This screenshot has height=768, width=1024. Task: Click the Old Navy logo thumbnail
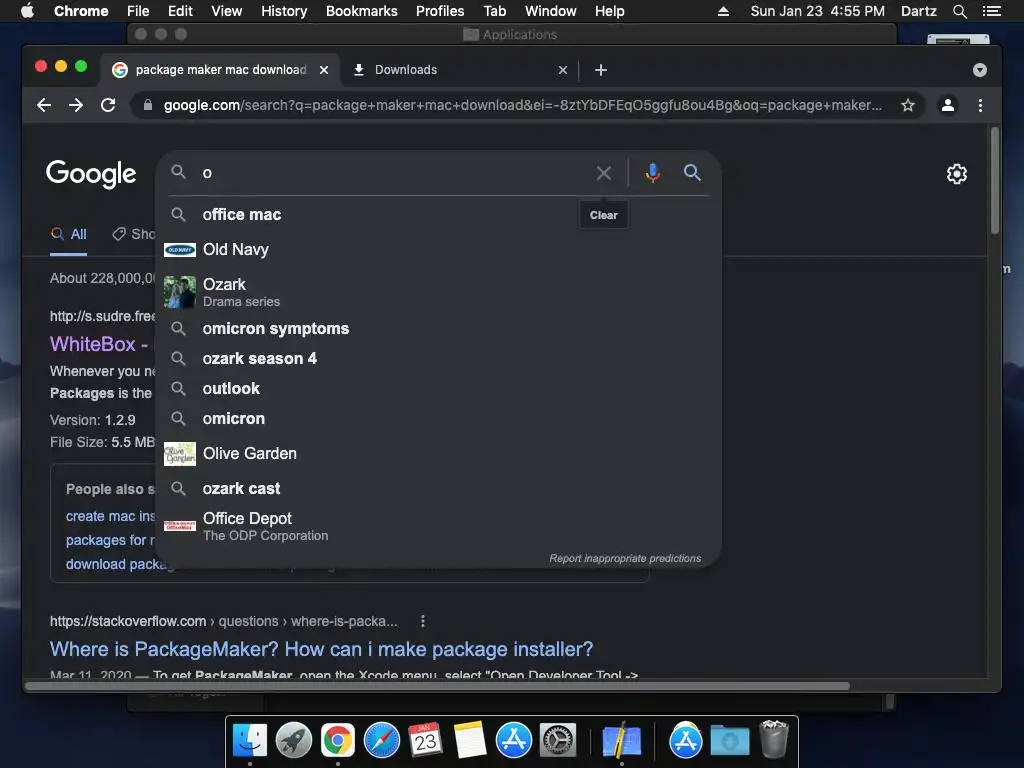[x=180, y=249]
